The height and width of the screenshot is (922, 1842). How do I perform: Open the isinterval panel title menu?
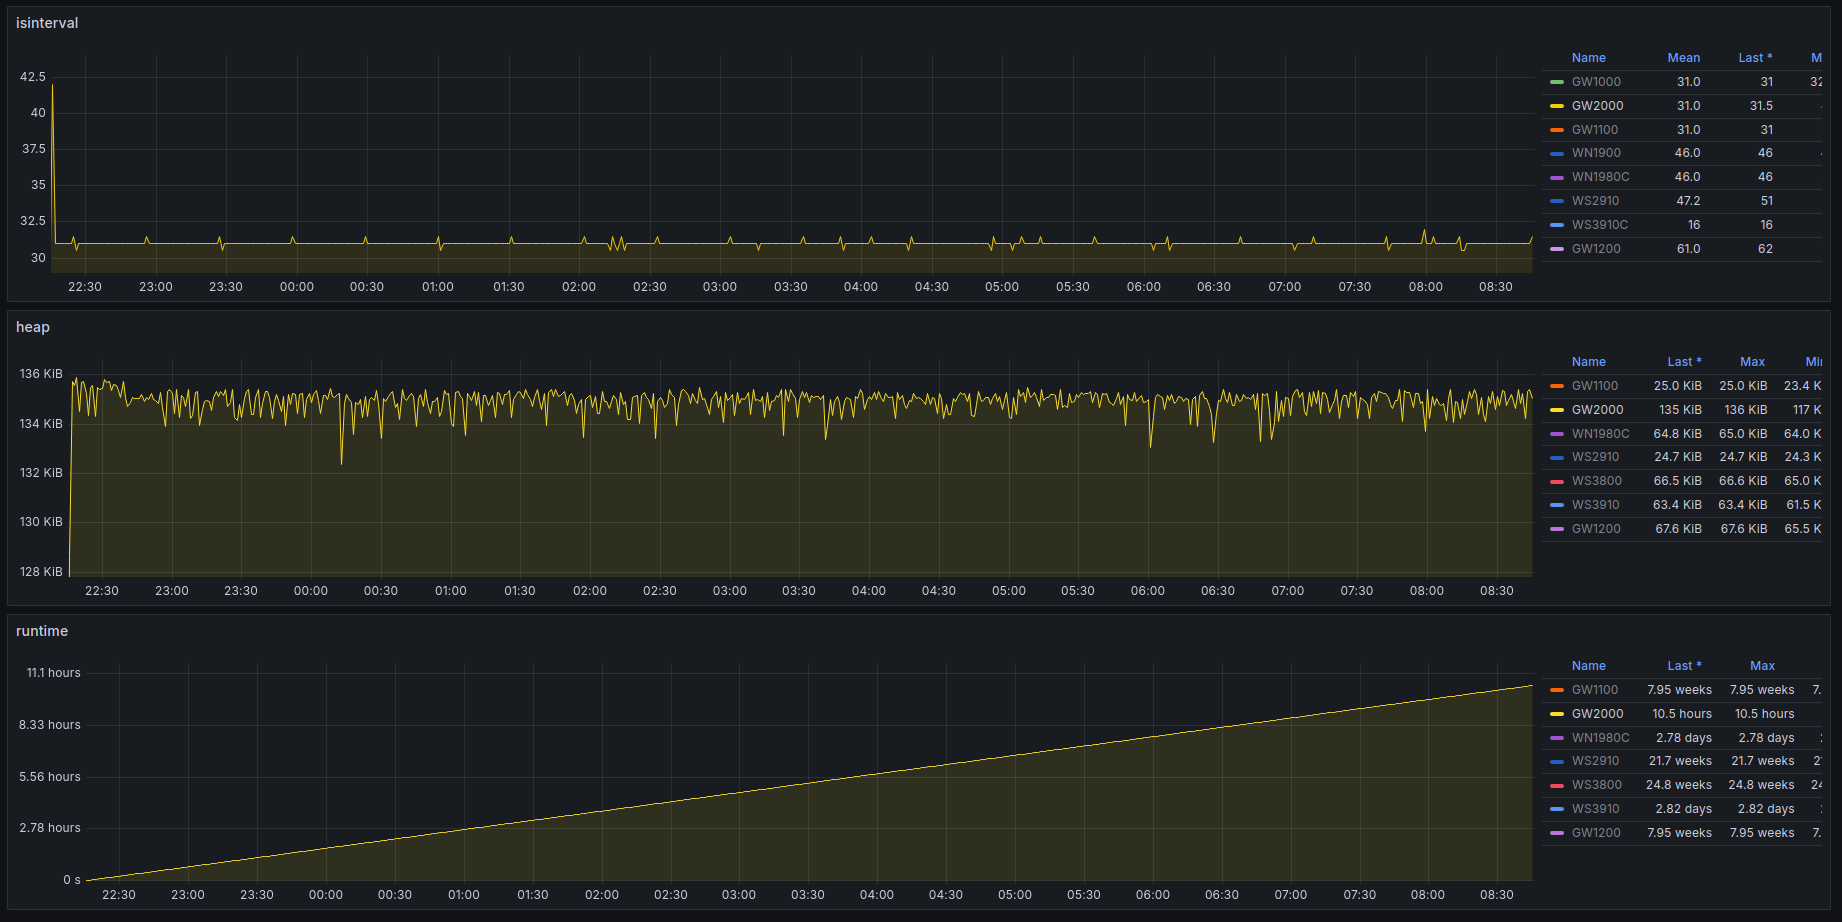[47, 23]
